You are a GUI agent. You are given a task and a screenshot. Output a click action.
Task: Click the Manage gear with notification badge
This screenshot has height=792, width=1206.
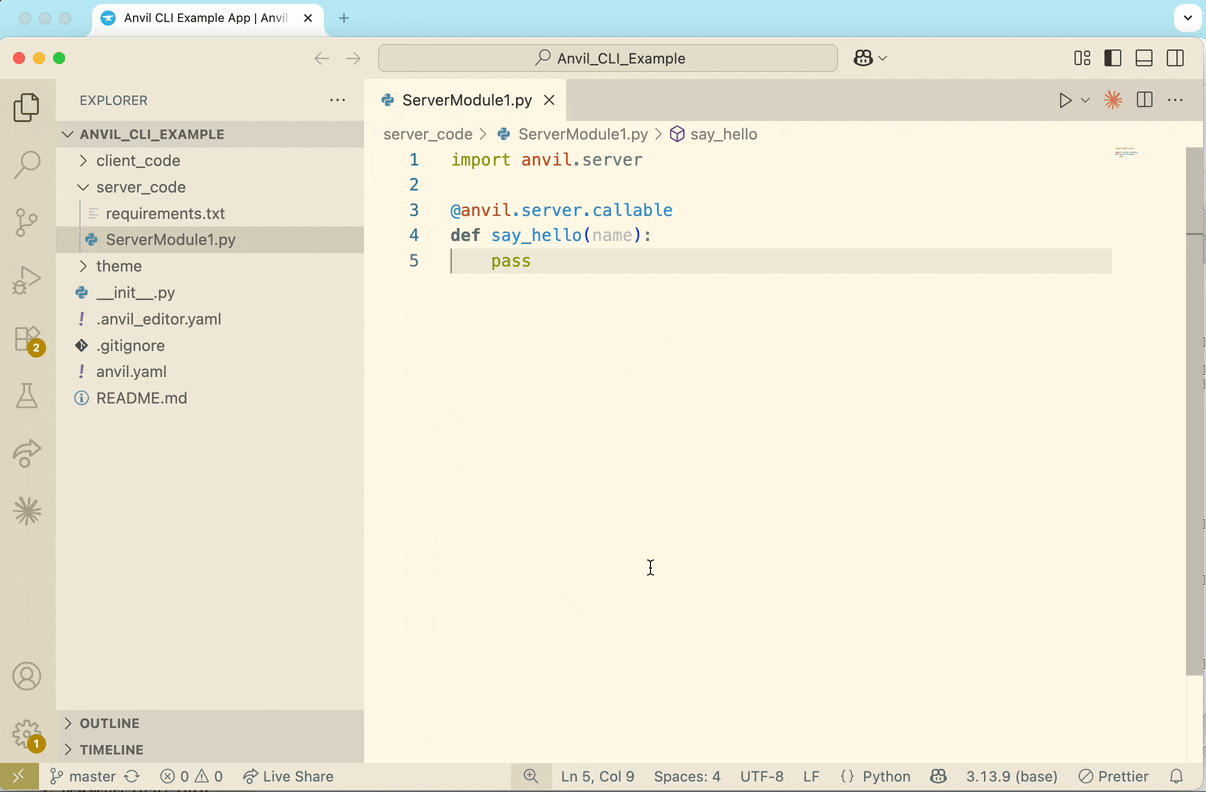click(x=27, y=733)
